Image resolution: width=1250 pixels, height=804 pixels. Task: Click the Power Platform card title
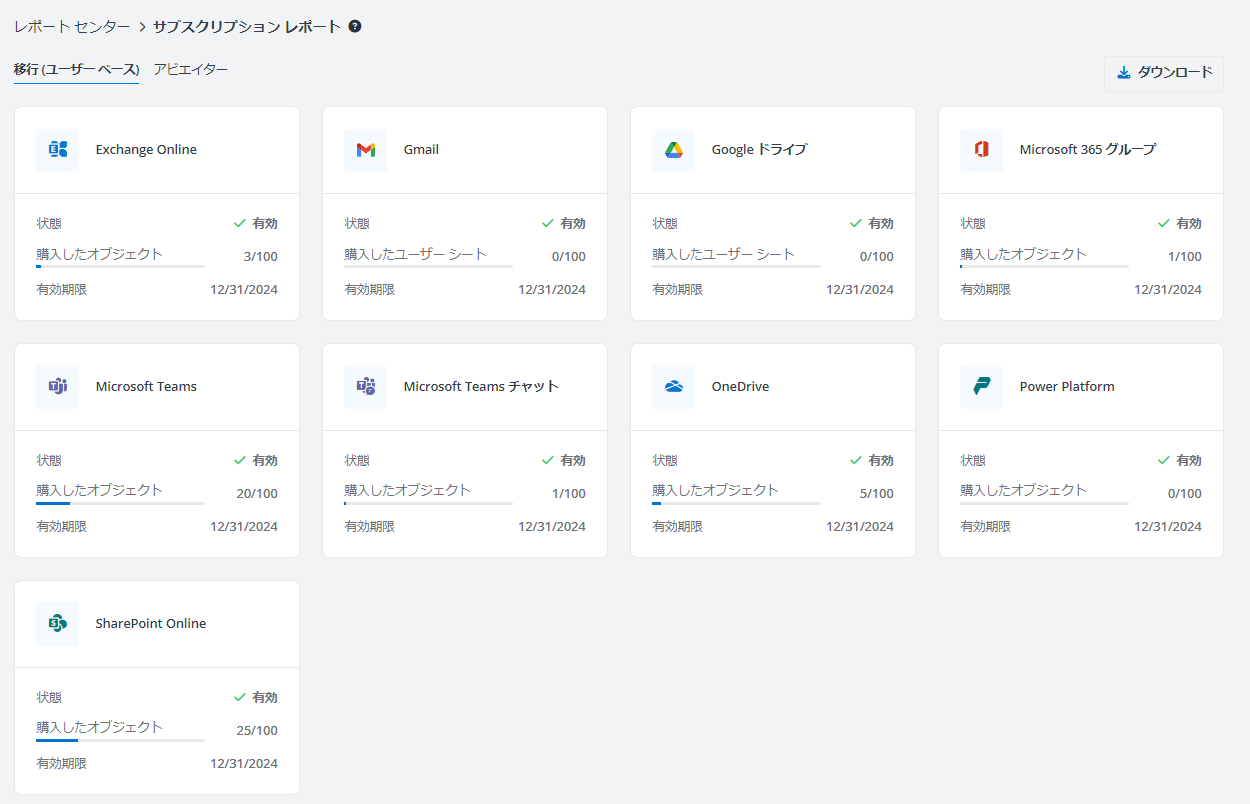click(1067, 387)
